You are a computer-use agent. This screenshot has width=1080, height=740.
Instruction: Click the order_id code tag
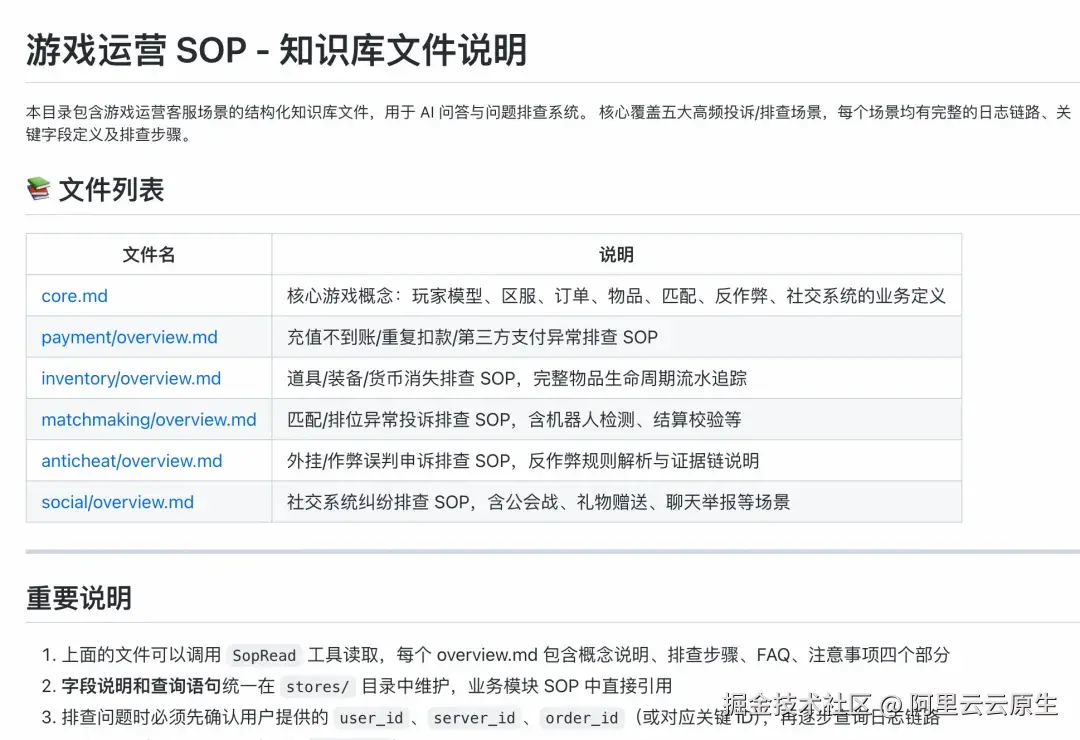pos(581,718)
